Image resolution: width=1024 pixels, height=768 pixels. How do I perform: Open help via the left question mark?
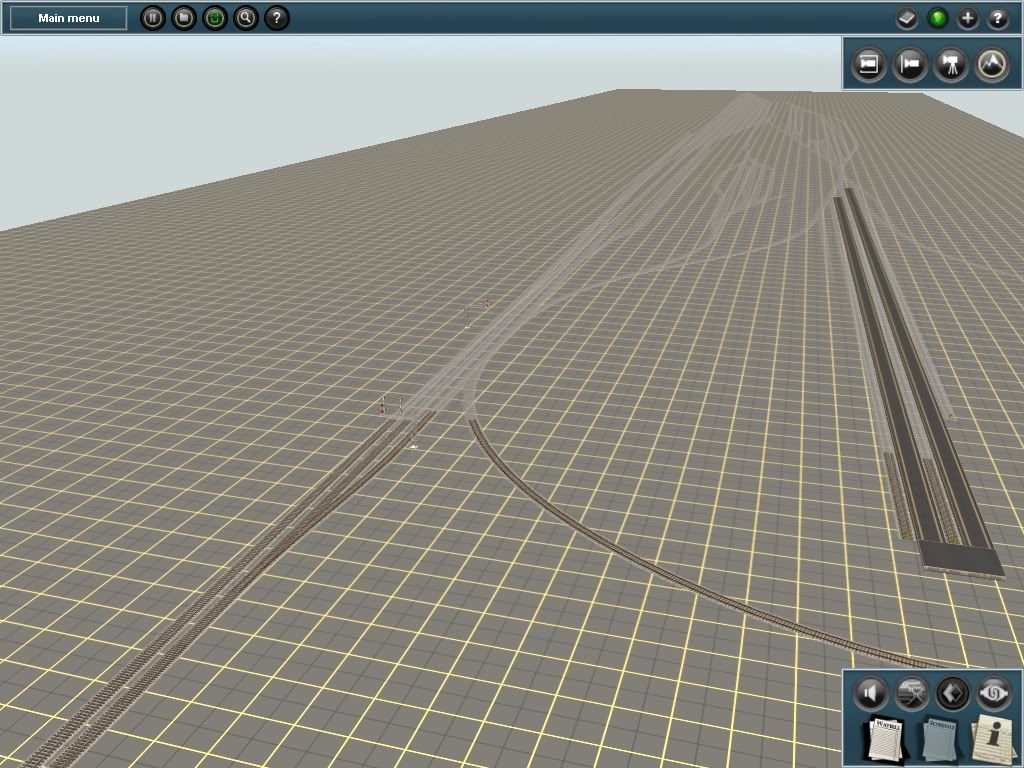tap(276, 18)
